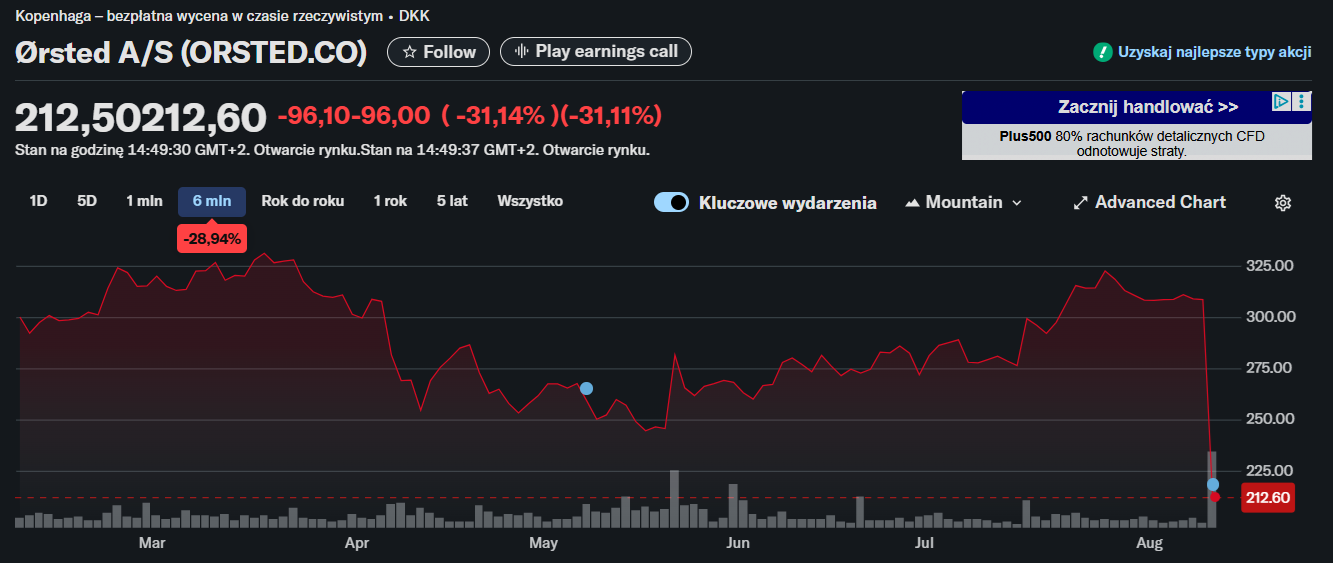The height and width of the screenshot is (563, 1333).
Task: Switch chart to 5 lat
Action: coord(452,201)
